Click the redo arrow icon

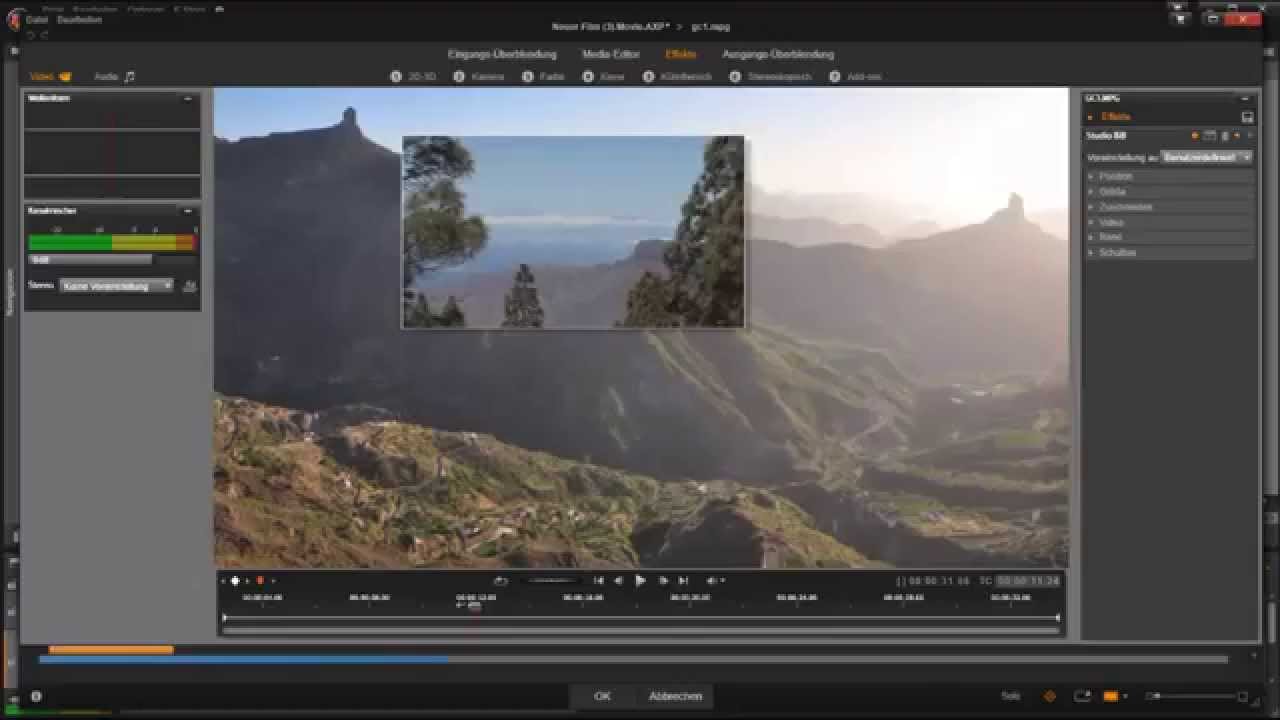[x=45, y=35]
